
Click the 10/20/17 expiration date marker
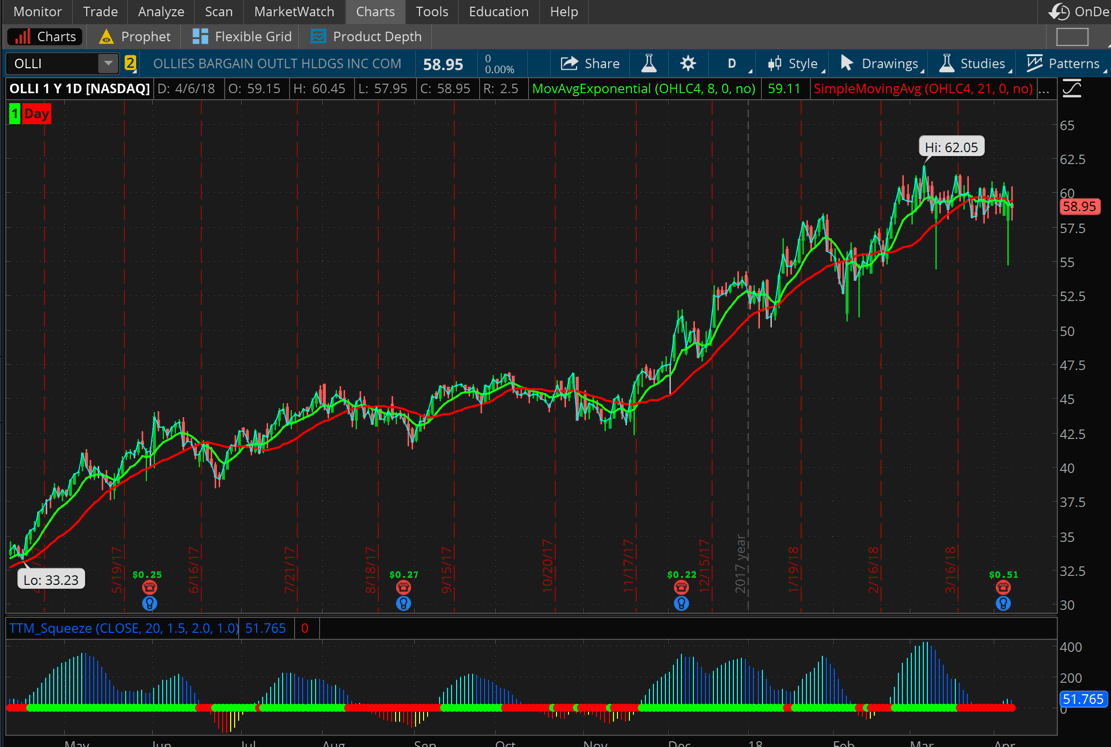547,566
